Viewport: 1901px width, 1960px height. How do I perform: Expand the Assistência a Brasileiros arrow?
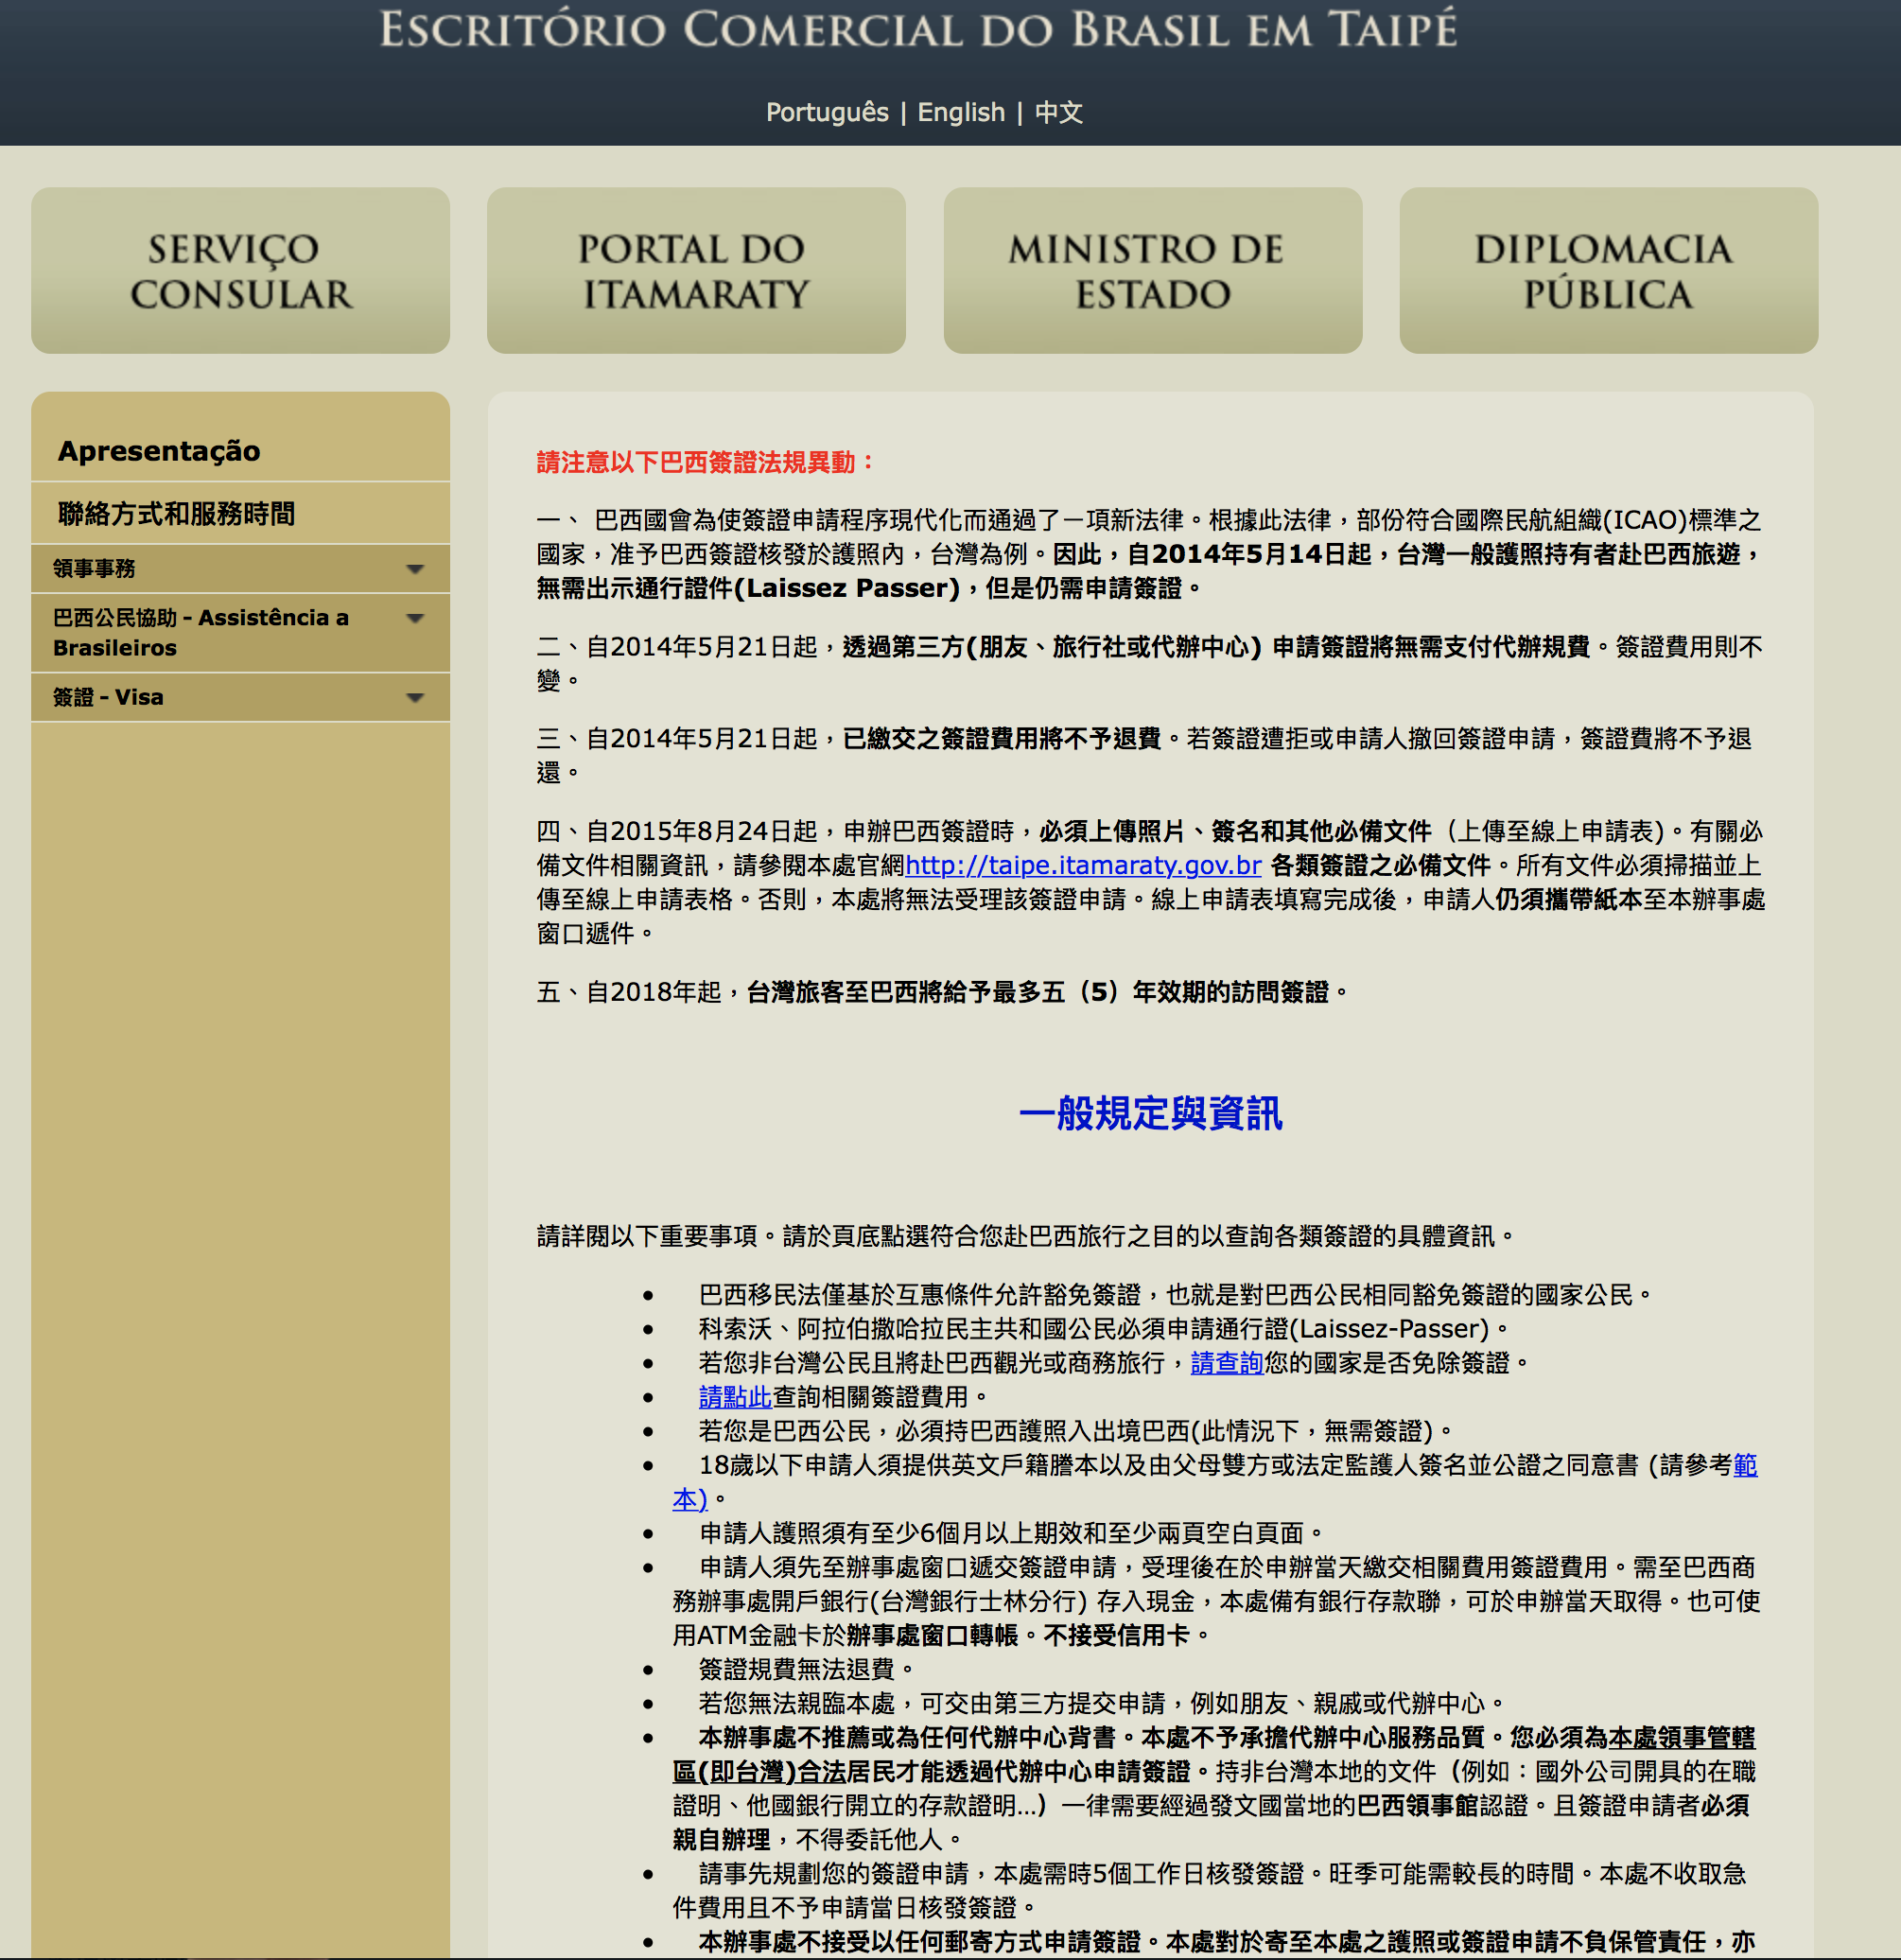(x=415, y=618)
